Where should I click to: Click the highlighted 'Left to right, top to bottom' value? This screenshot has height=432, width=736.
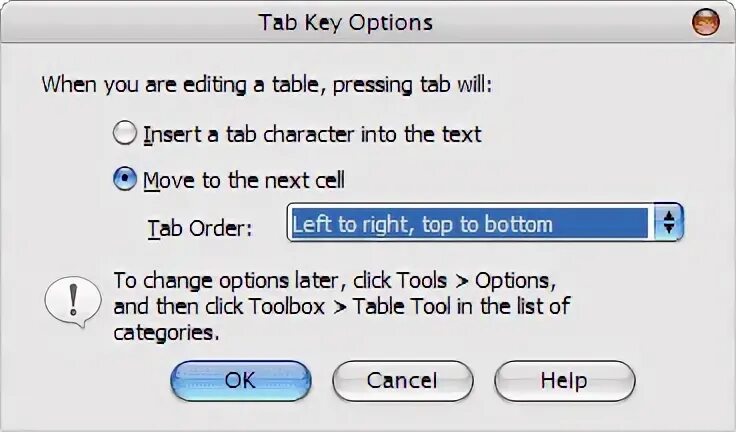pos(422,224)
